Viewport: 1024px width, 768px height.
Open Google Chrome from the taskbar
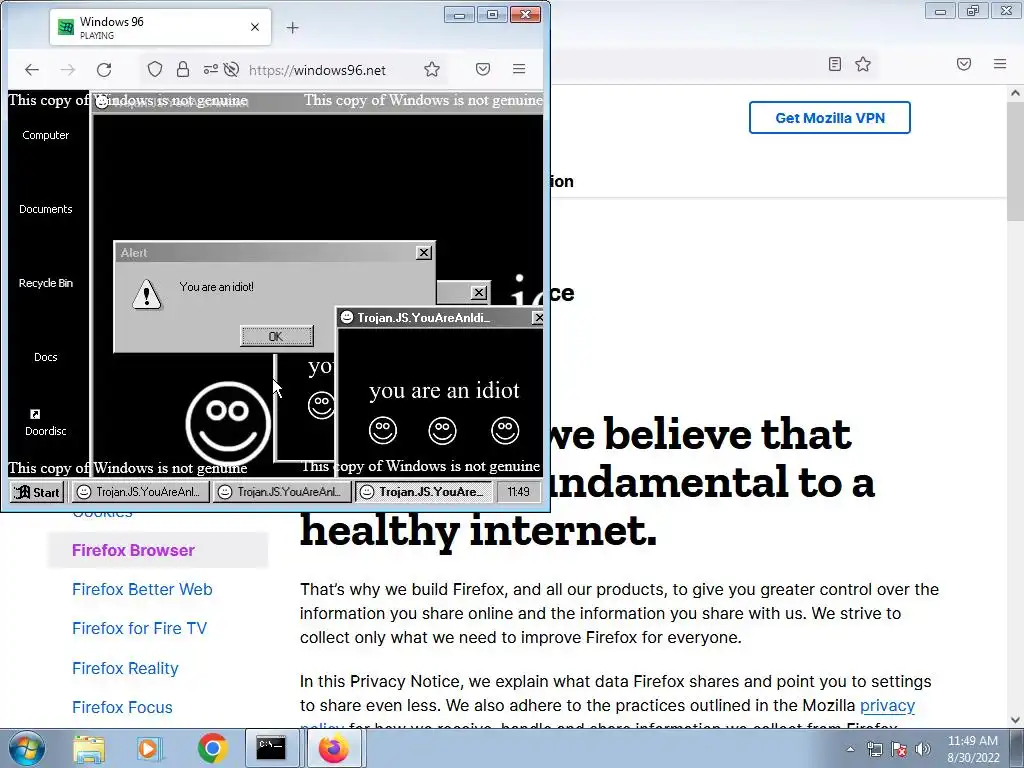(212, 748)
